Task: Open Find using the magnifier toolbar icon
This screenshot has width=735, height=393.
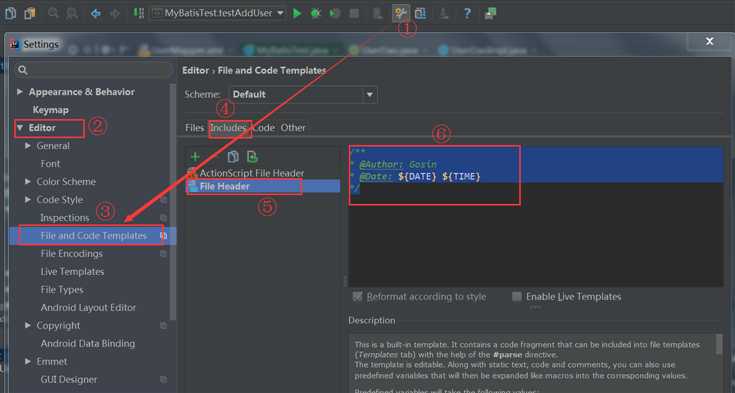Action: (x=53, y=13)
